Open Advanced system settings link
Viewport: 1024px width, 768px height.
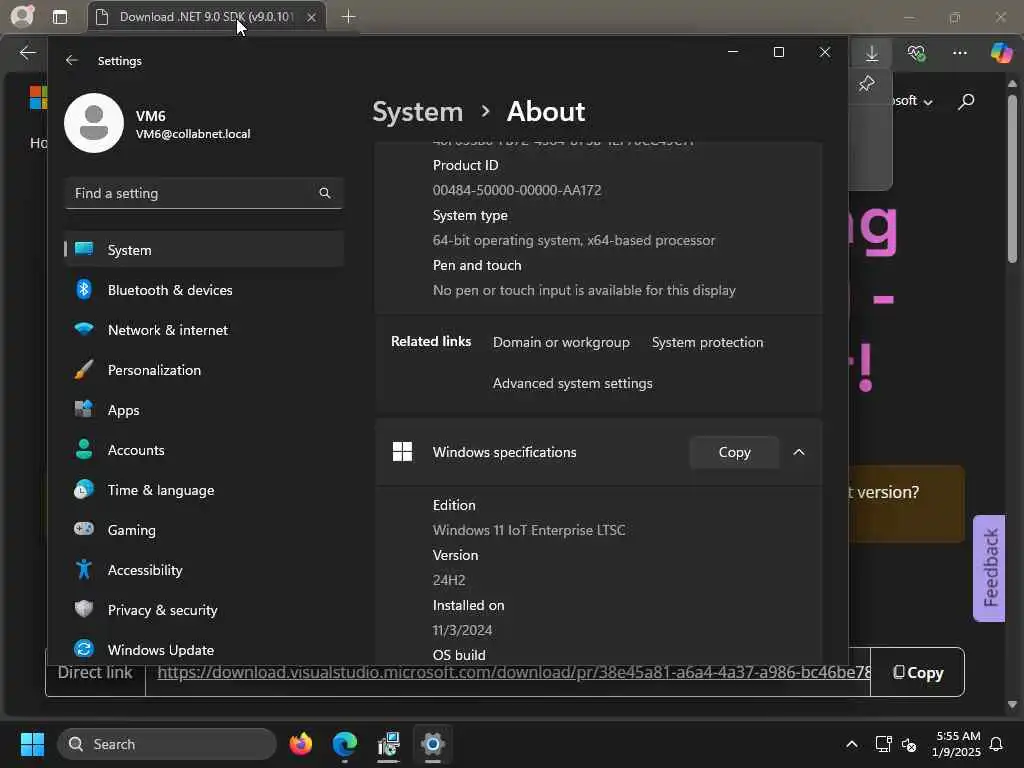(573, 383)
